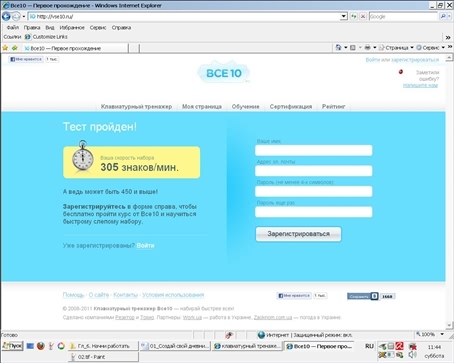
Task: Click the Зарегистрироваться button
Action: (298, 234)
